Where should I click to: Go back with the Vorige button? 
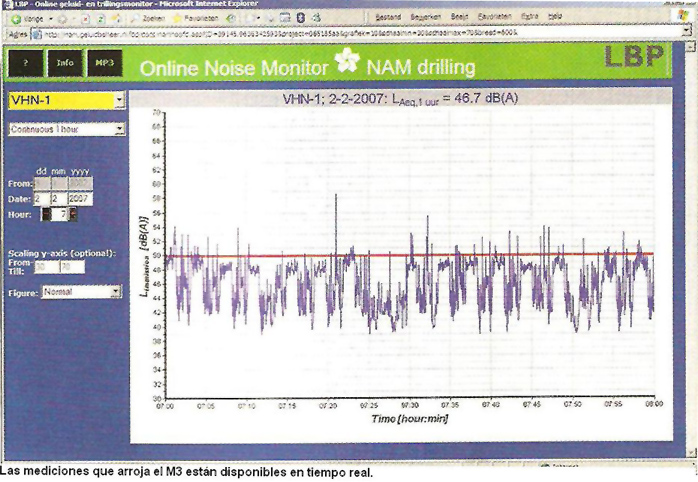27,19
